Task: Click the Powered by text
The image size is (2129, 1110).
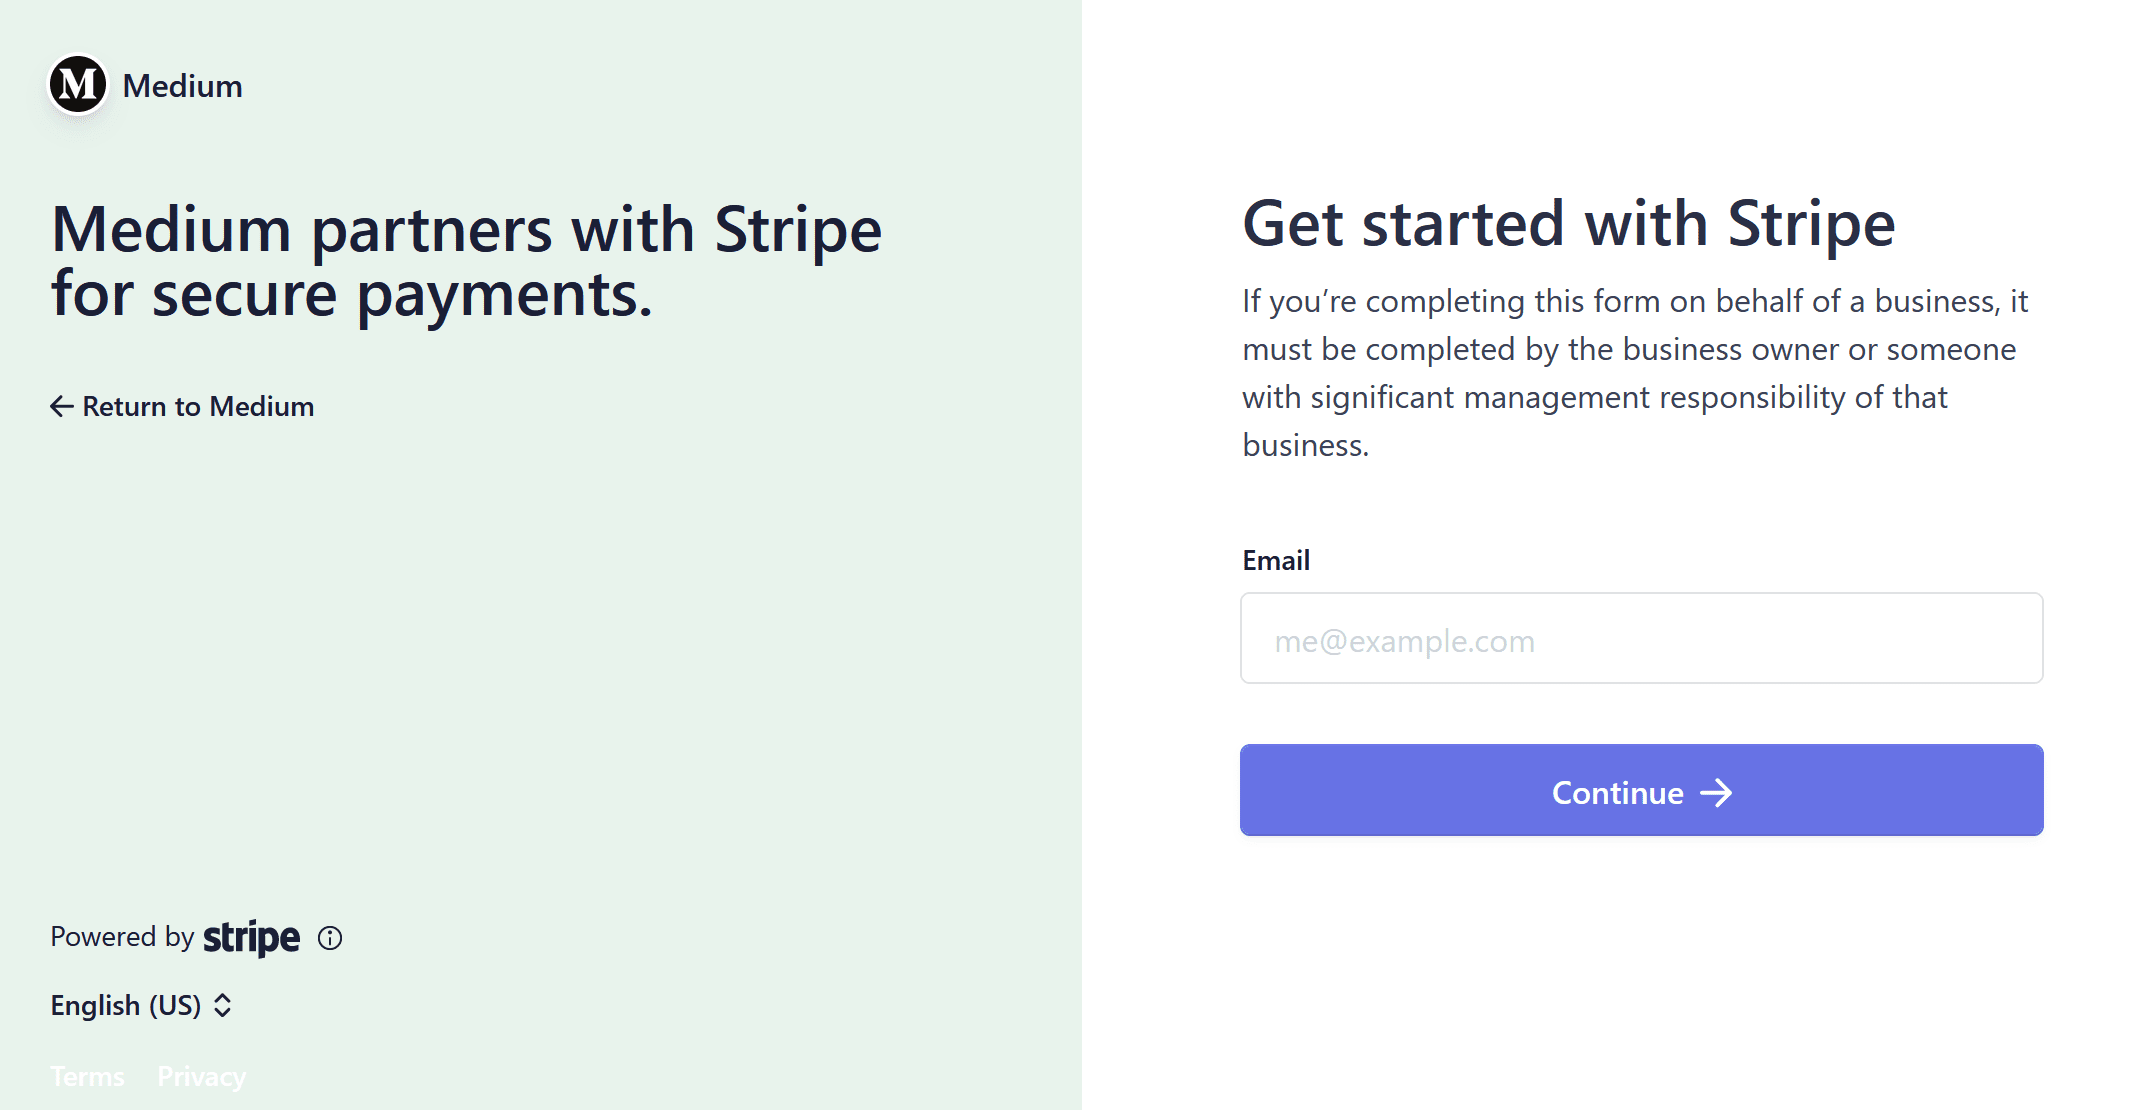Action: [x=122, y=937]
